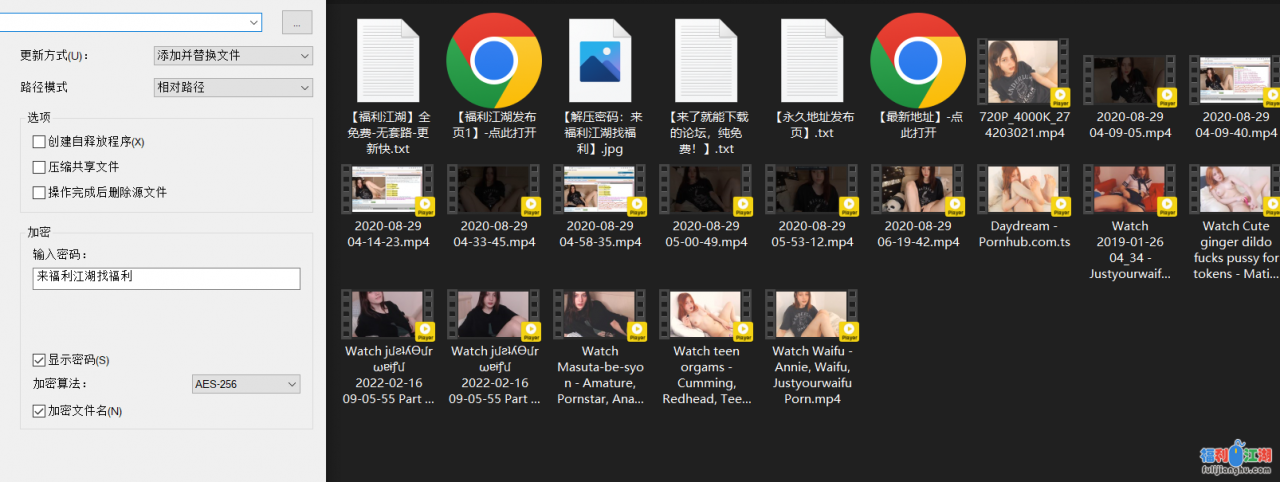
Task: Check 操作完成后删除源文件 option
Action: [39, 192]
